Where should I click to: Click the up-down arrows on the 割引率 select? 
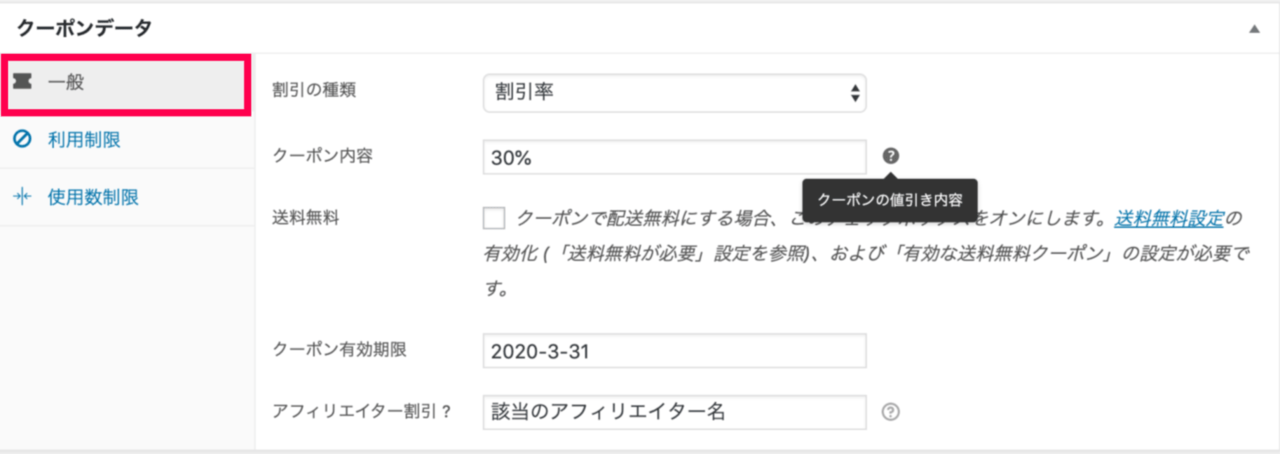pos(854,93)
